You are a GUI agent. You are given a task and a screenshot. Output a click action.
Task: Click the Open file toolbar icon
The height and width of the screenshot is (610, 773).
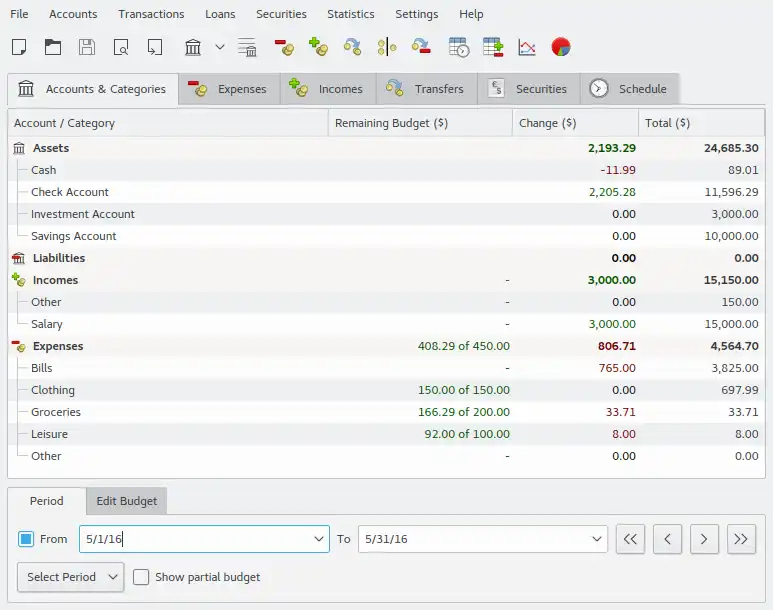(53, 47)
